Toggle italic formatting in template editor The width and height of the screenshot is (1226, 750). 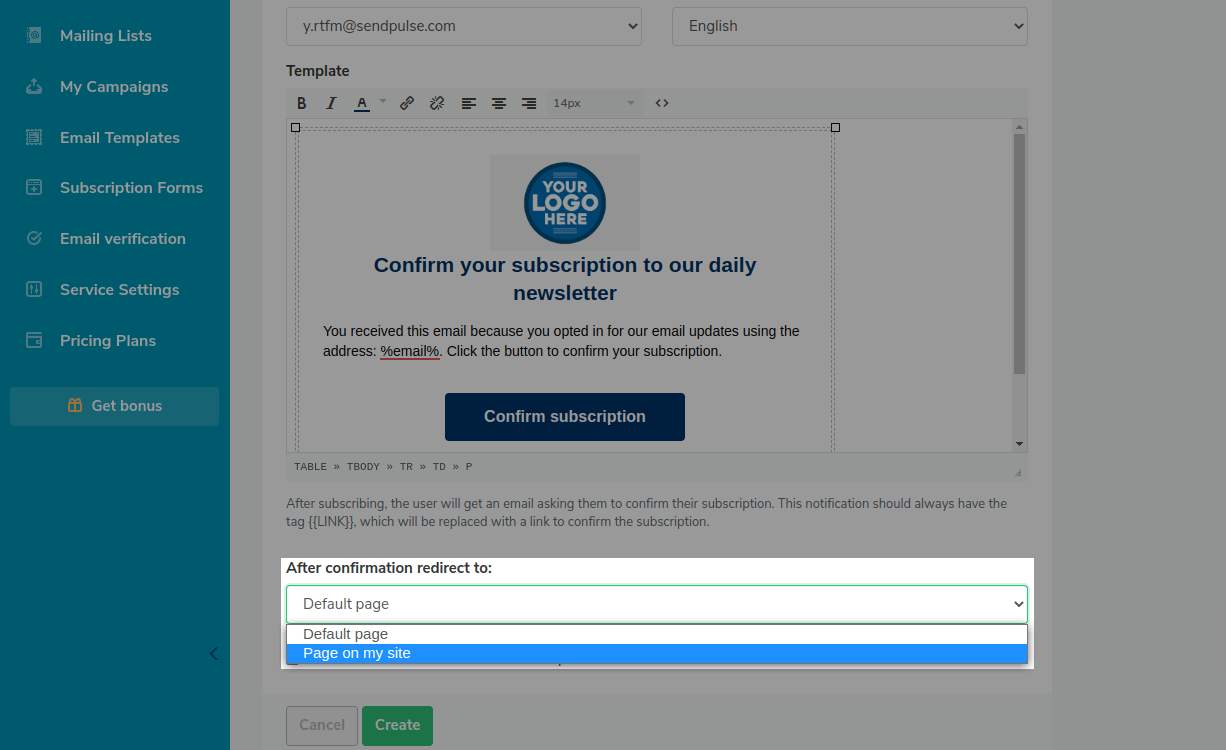click(x=331, y=103)
